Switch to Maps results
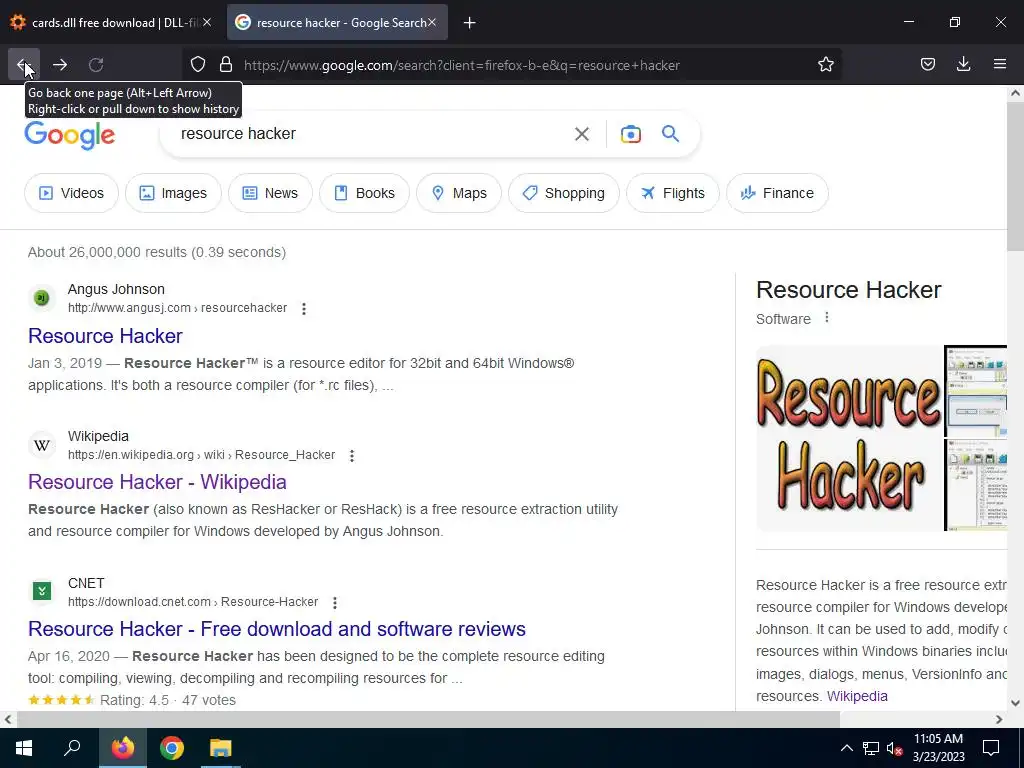1024x768 pixels. coord(459,193)
